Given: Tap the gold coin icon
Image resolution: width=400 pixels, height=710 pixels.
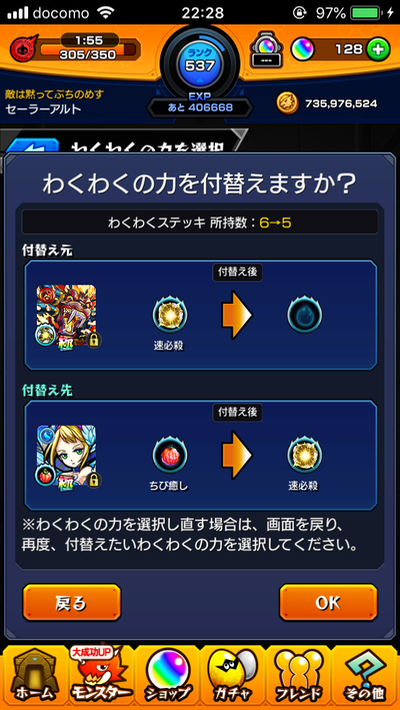Looking at the screenshot, I should click(x=288, y=103).
